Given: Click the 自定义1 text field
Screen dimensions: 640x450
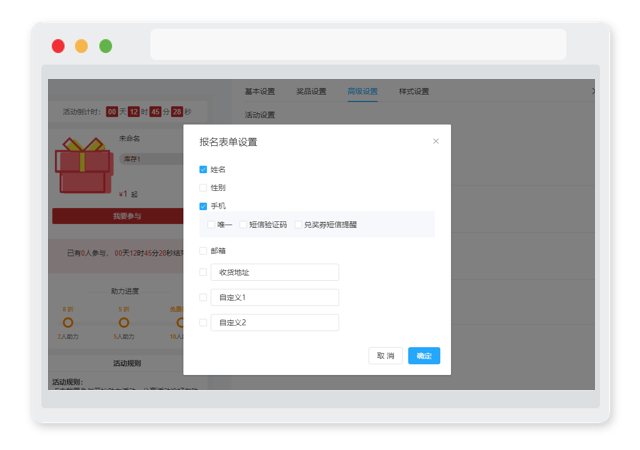Looking at the screenshot, I should point(275,297).
